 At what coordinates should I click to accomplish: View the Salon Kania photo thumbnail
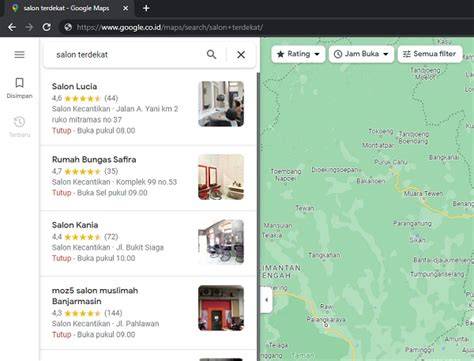pyautogui.click(x=221, y=242)
